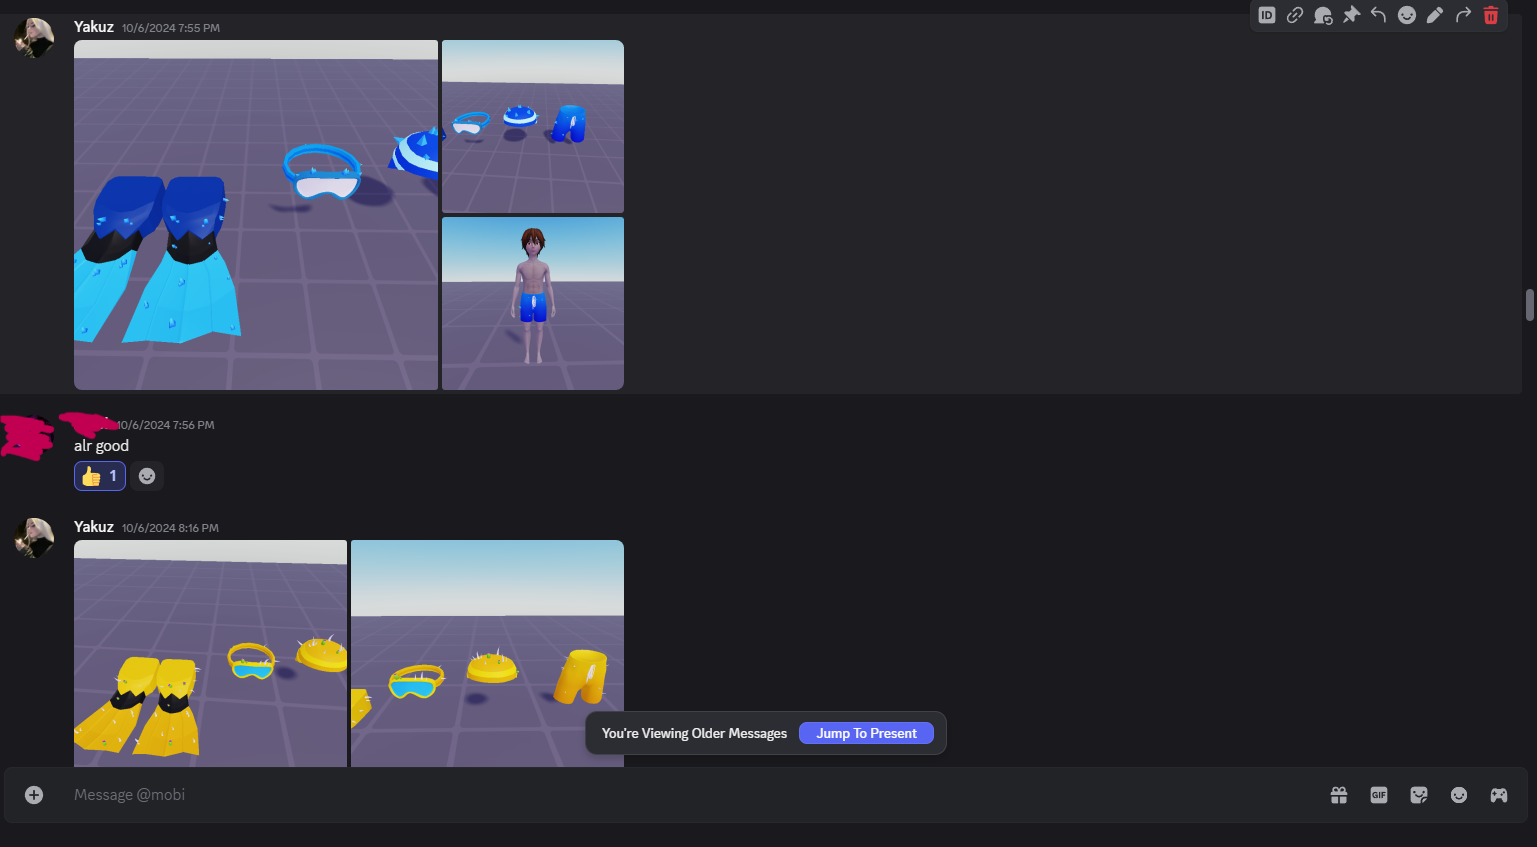Image resolution: width=1537 pixels, height=847 pixels.
Task: Open the emoji picker in the message bar
Action: pos(1459,795)
